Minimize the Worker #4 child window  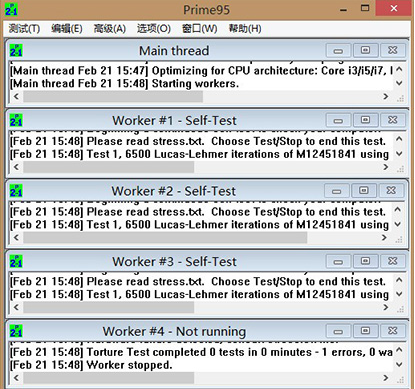point(338,331)
